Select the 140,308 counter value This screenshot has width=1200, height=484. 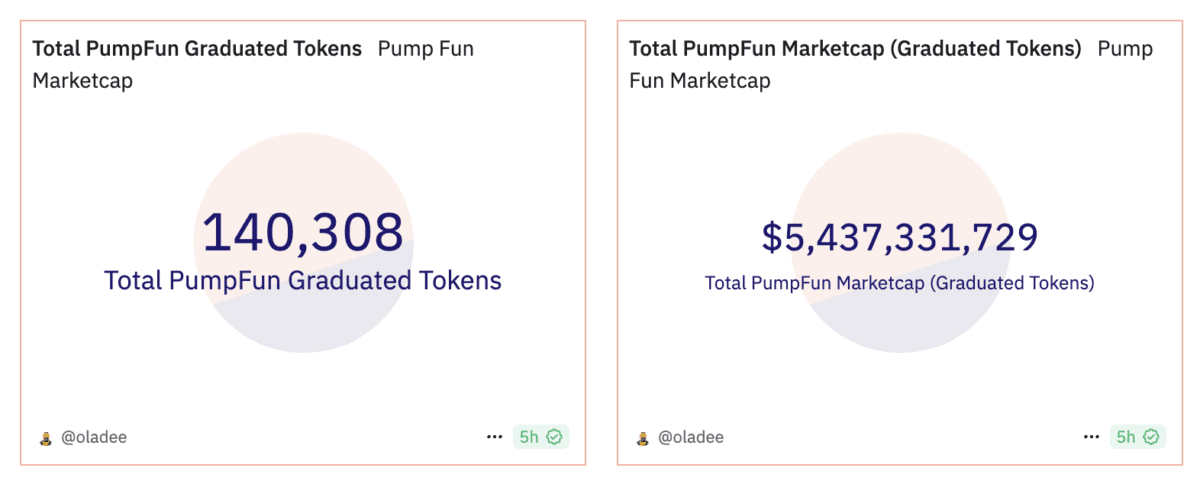[x=303, y=232]
